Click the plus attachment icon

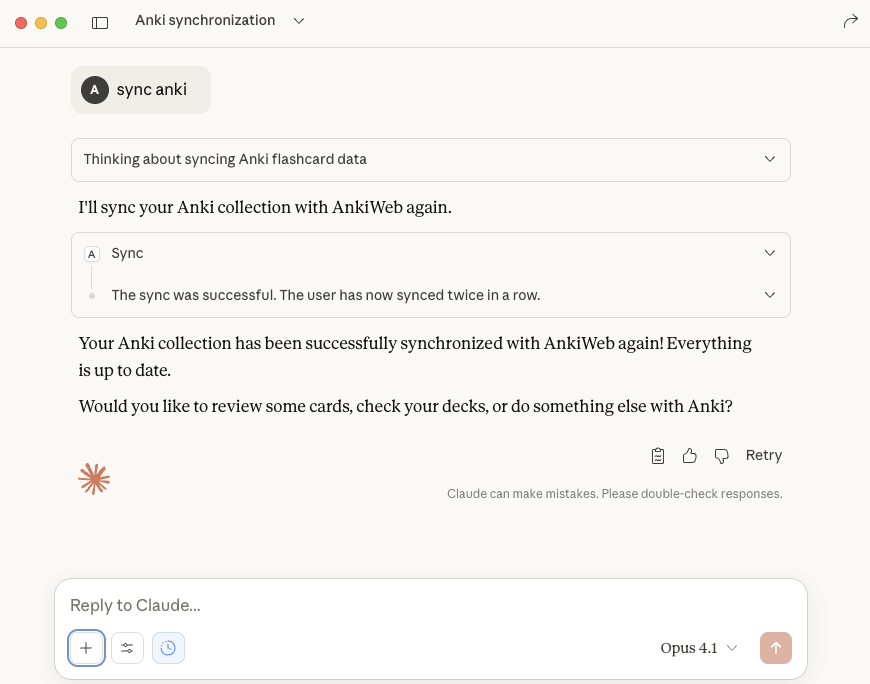(x=86, y=648)
